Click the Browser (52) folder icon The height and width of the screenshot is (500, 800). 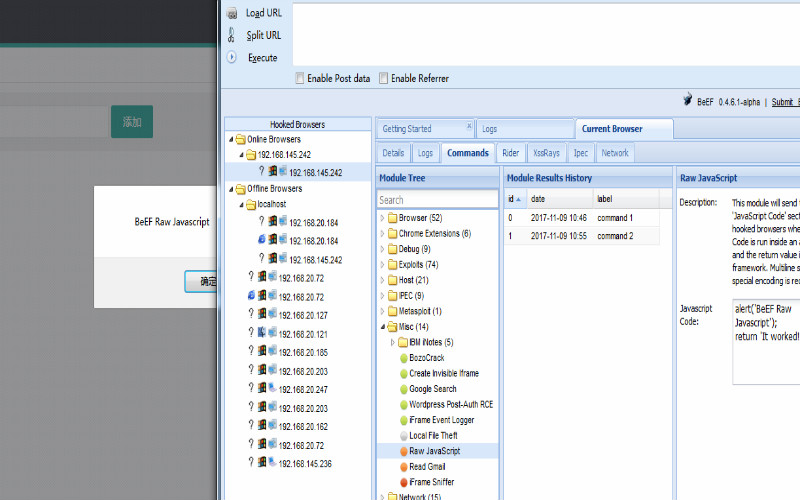(392, 218)
